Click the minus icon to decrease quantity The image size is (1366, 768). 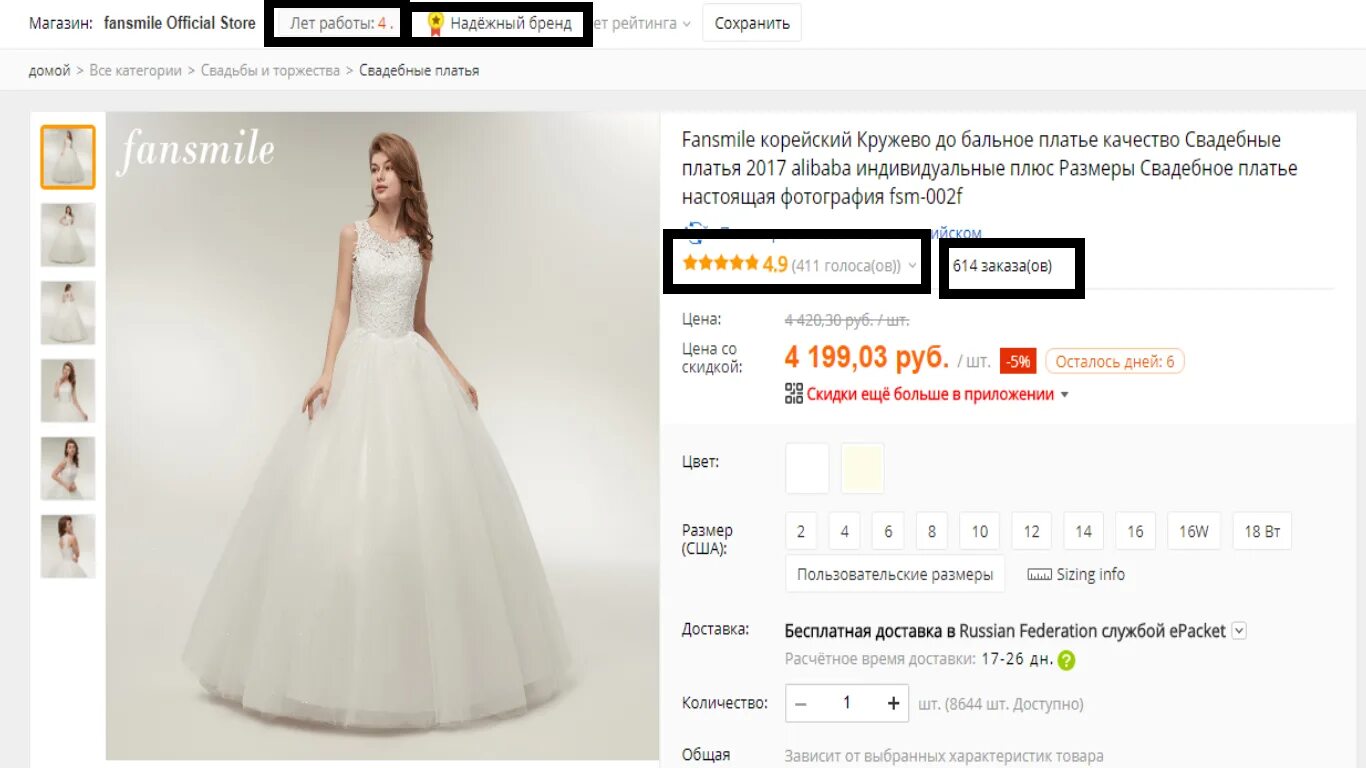tap(801, 704)
